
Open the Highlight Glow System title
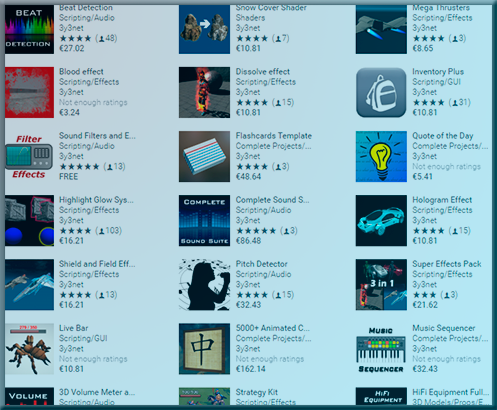96,200
